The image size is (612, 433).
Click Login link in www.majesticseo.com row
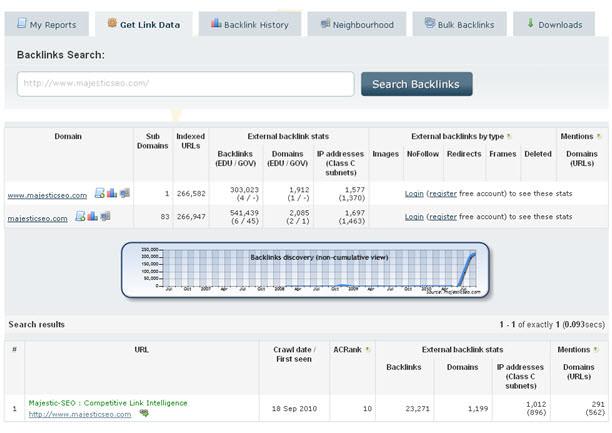tap(414, 193)
